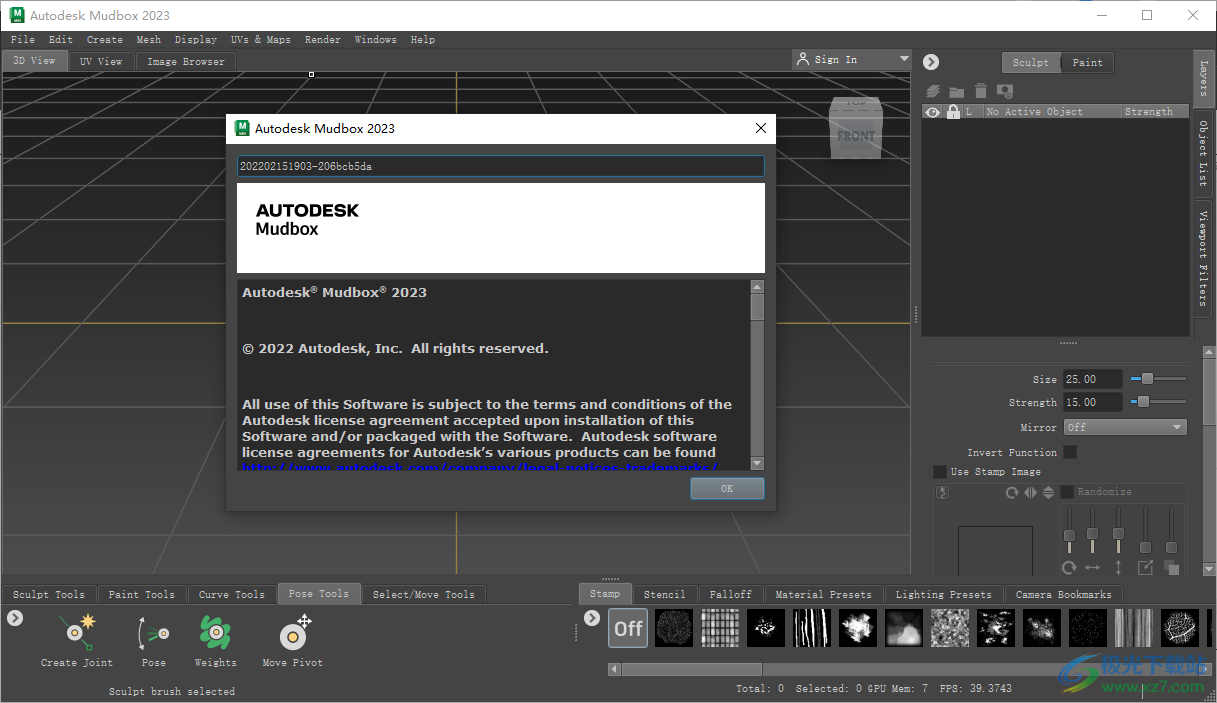Click the randomize rotation icon below sliders
Image resolution: width=1217 pixels, height=703 pixels.
point(1068,567)
